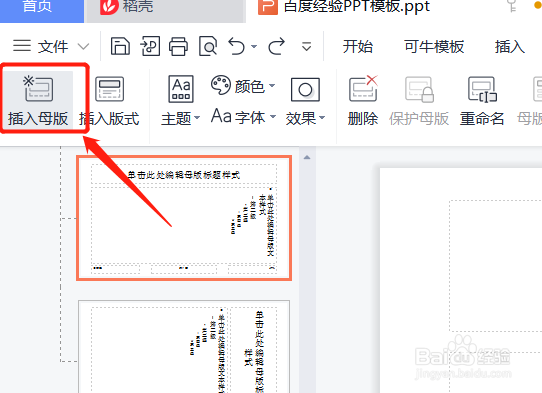Viewport: 542px width, 393px height.
Task: Select the second layout thumbnail
Action: tap(184, 346)
